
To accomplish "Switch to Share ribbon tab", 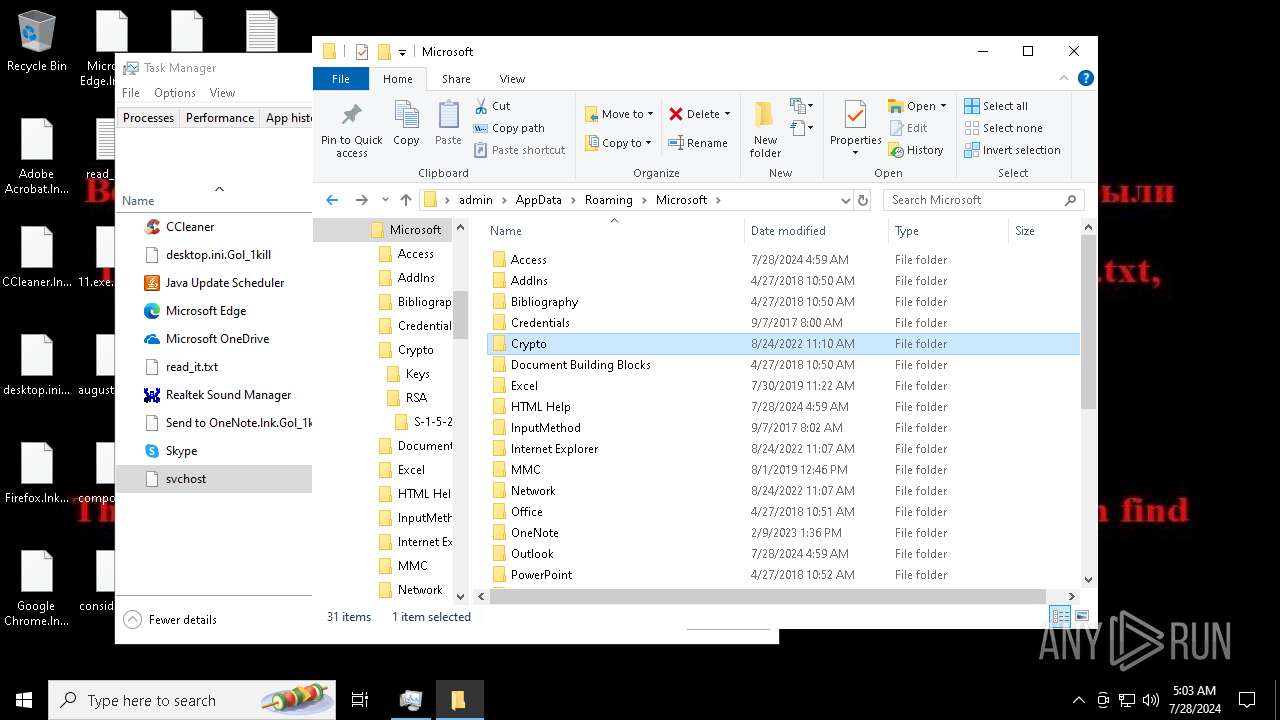I will click(456, 79).
